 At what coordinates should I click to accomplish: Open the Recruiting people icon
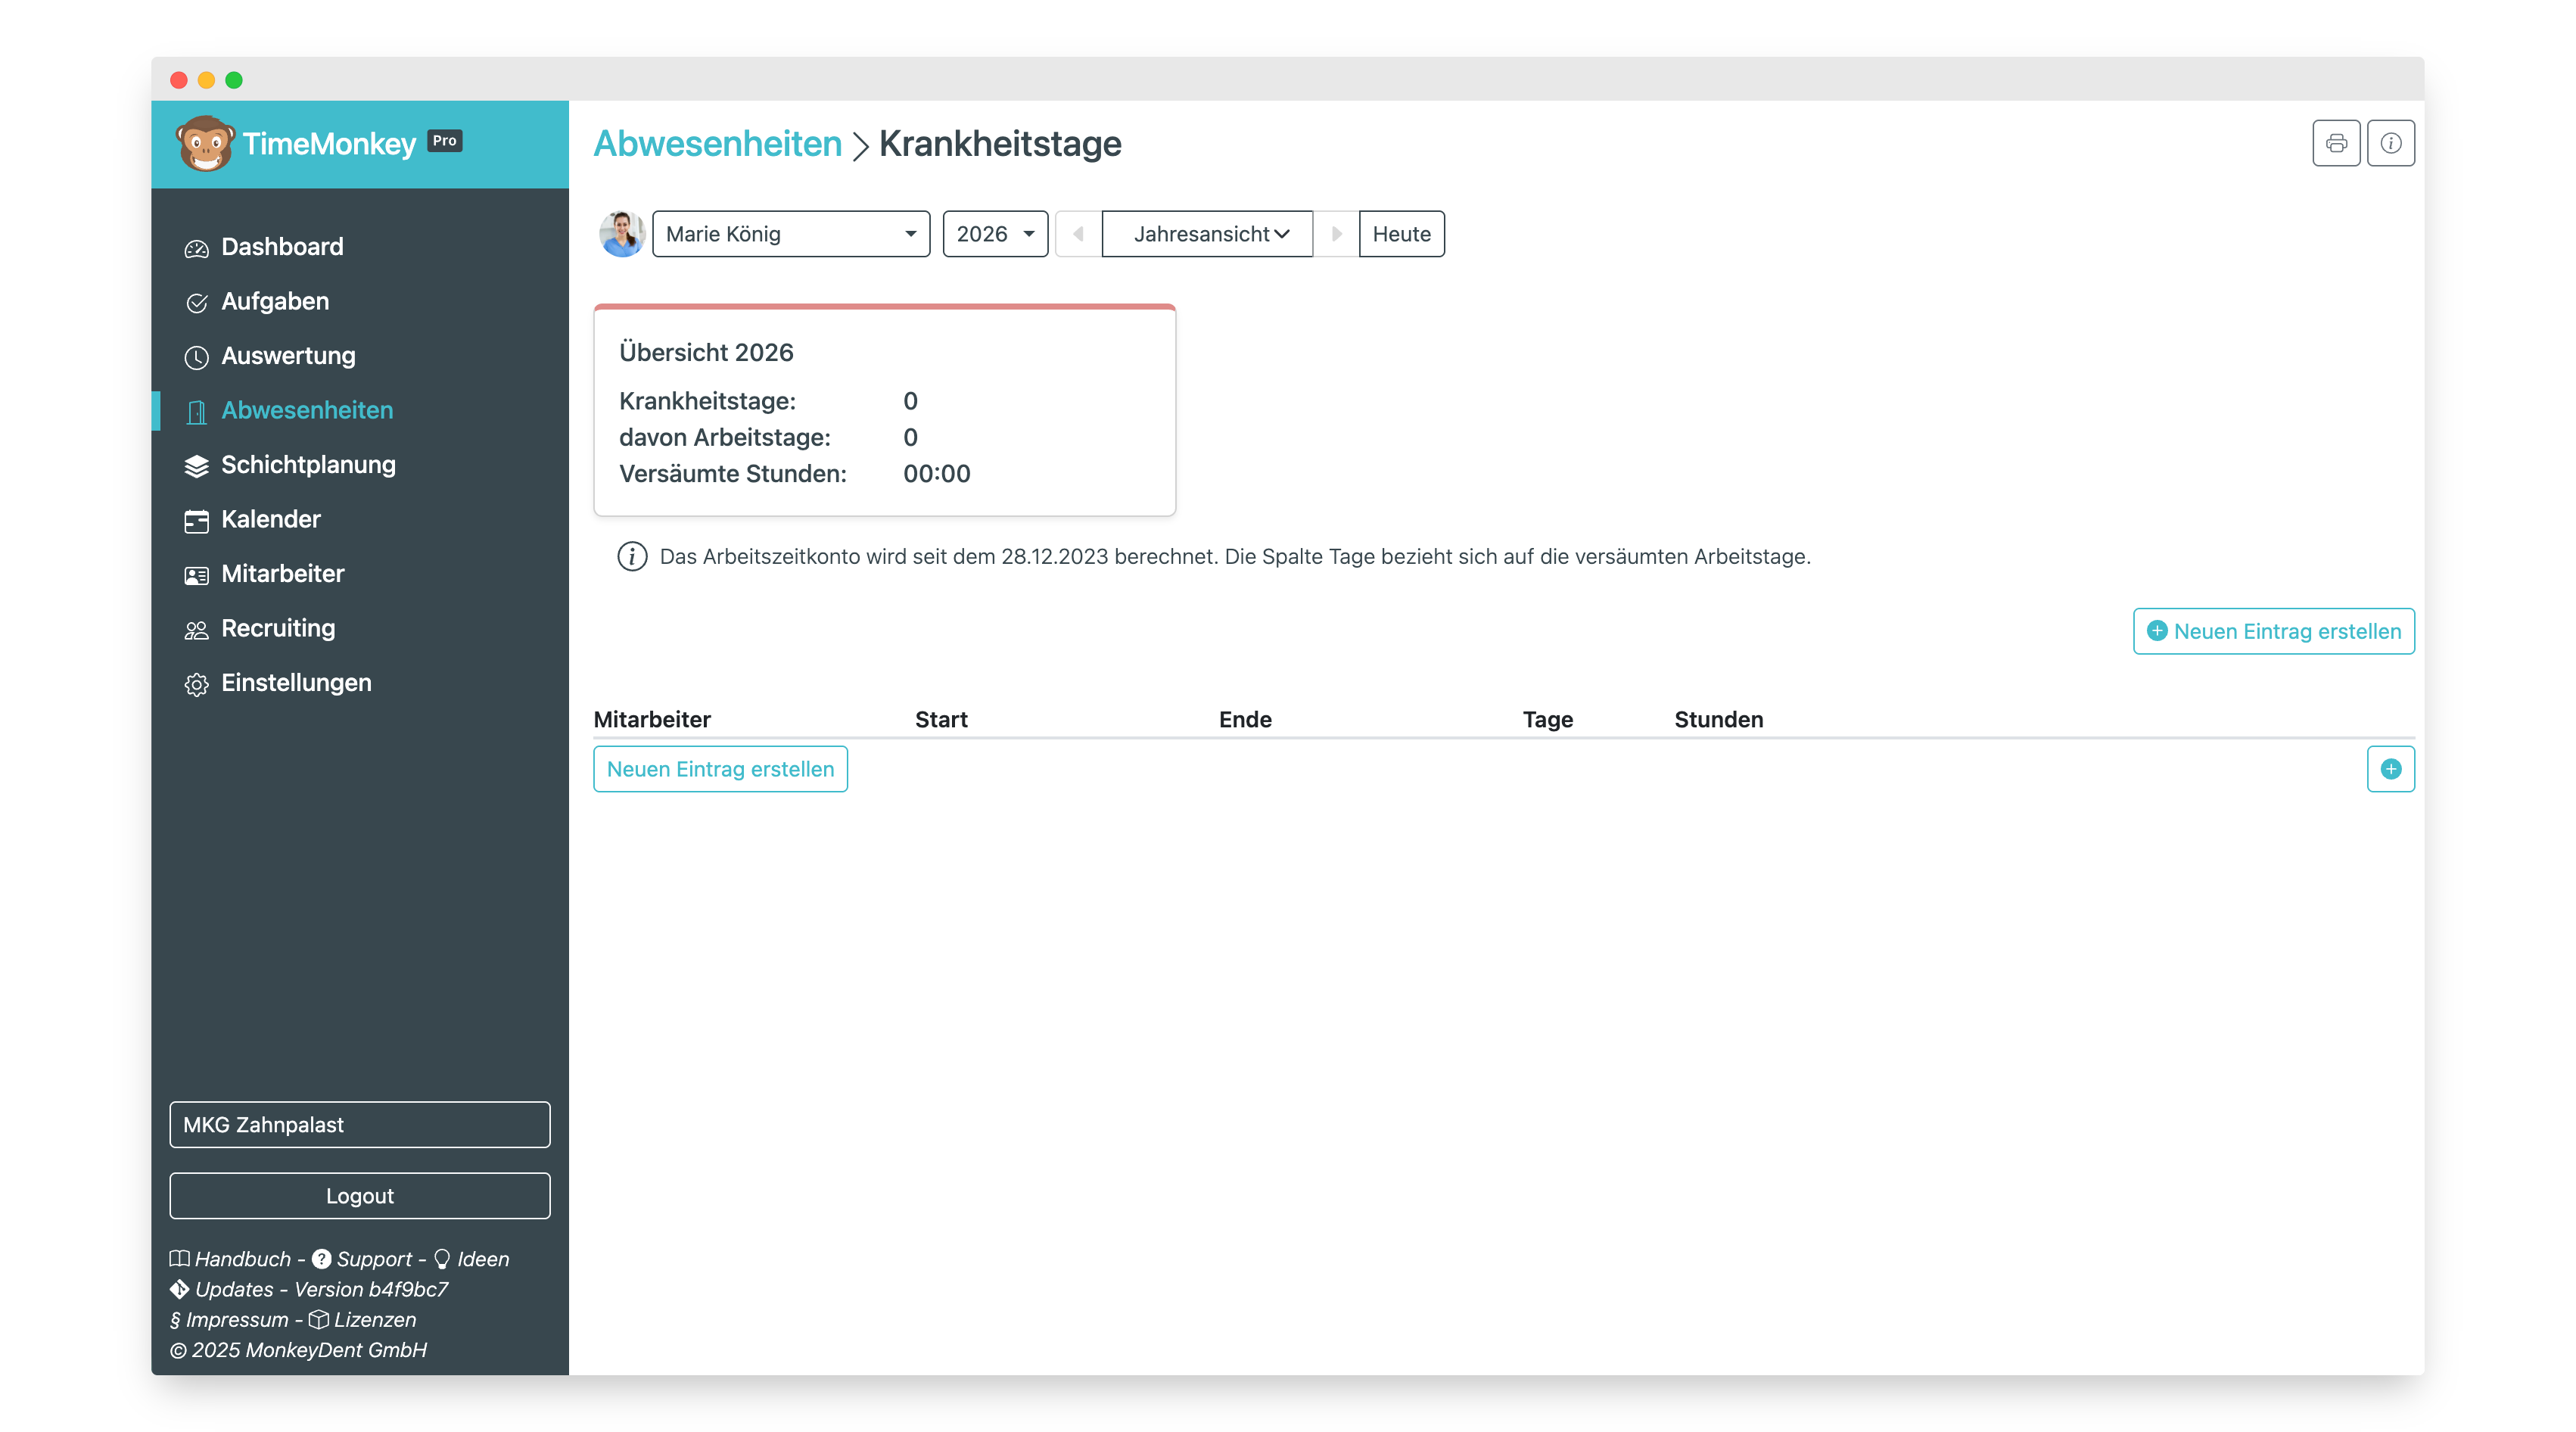point(196,628)
